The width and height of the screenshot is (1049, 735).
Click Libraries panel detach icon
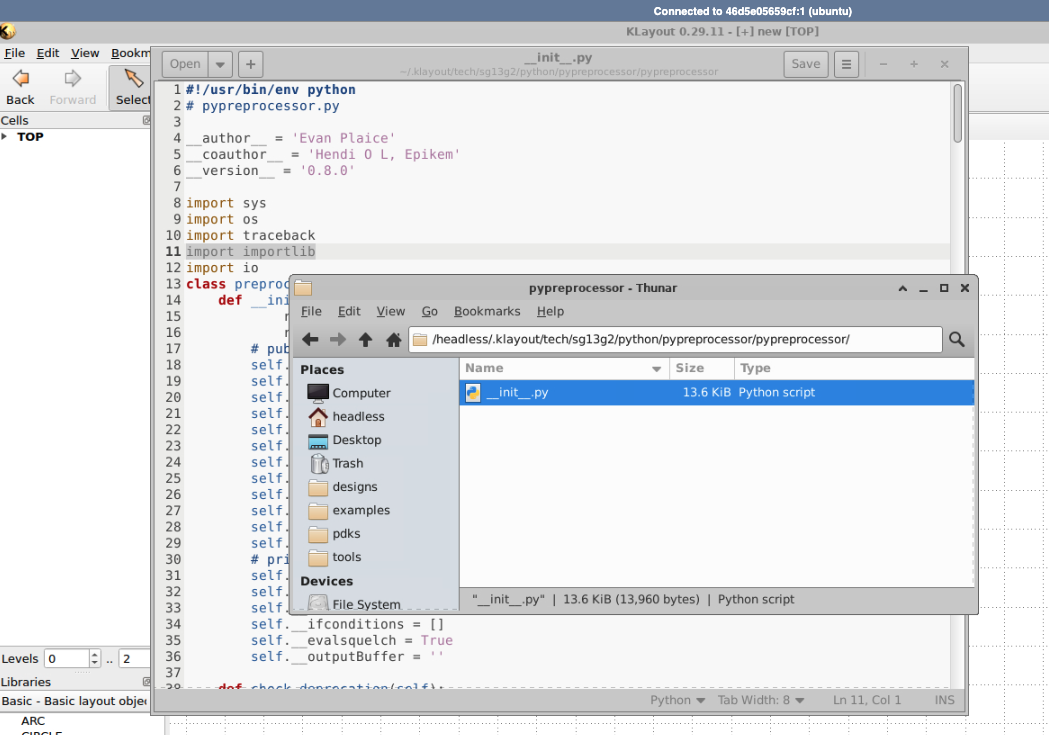click(146, 681)
